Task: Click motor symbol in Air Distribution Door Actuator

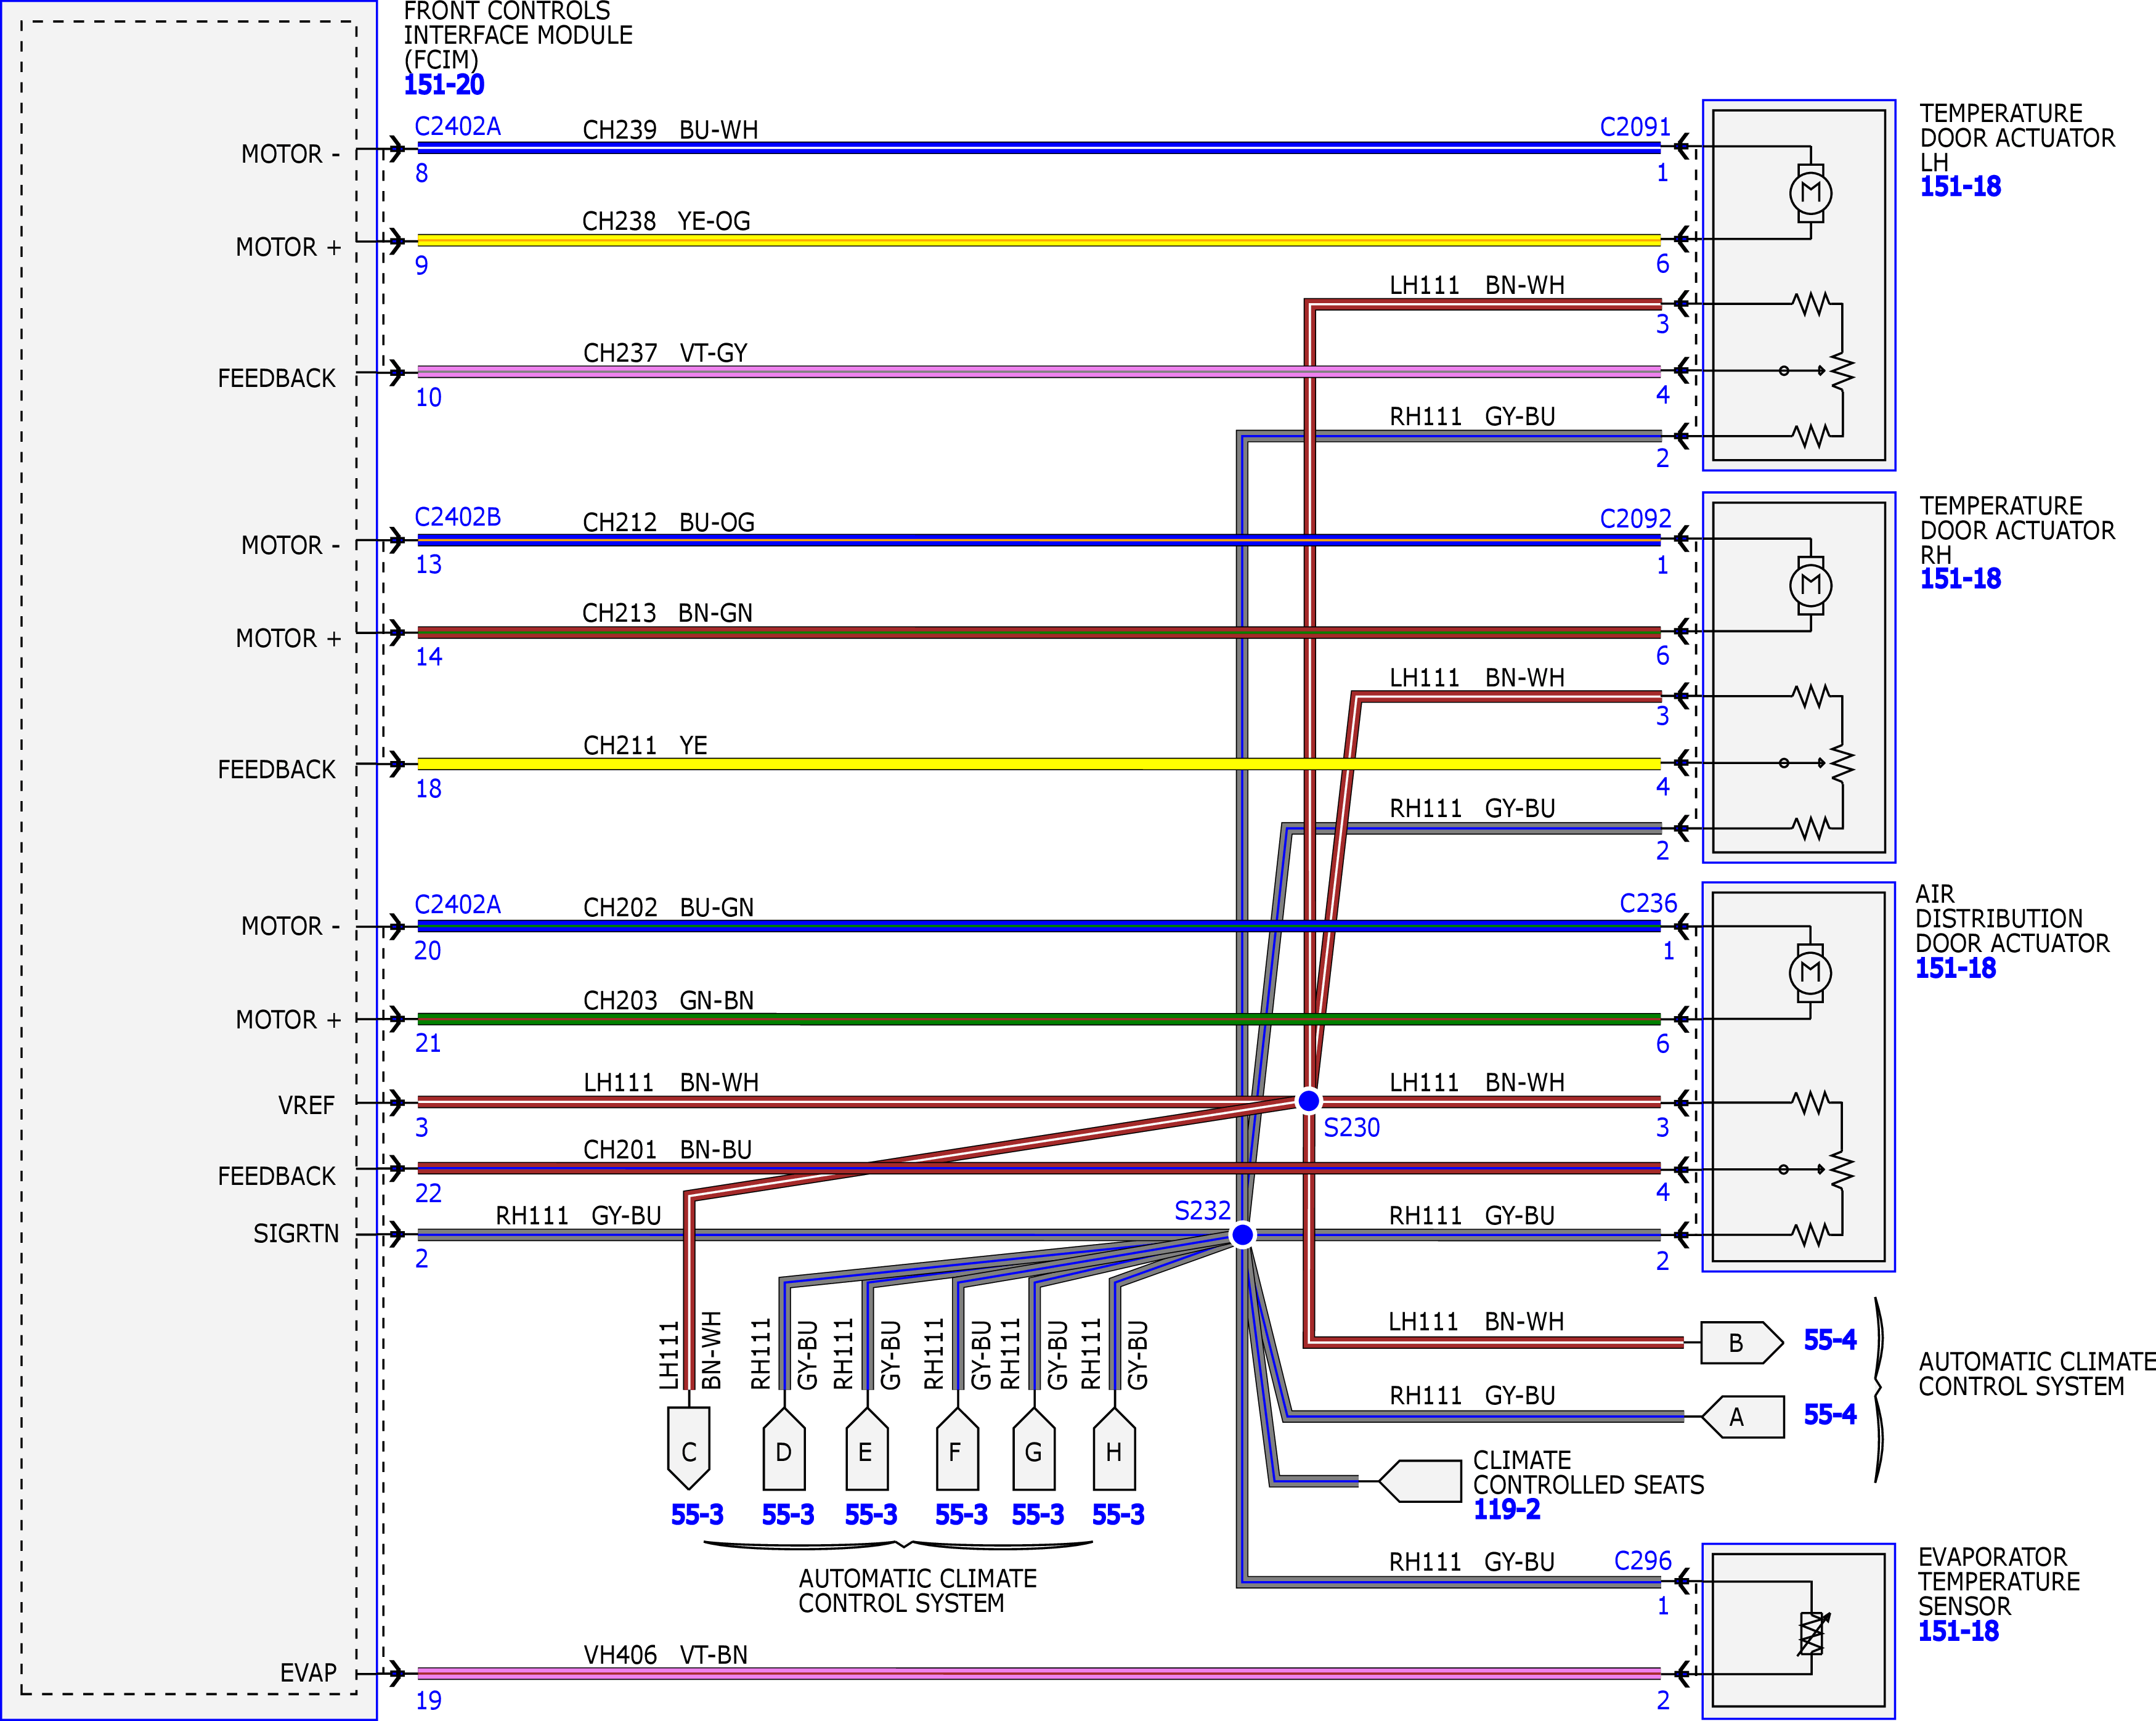Action: point(1810,973)
